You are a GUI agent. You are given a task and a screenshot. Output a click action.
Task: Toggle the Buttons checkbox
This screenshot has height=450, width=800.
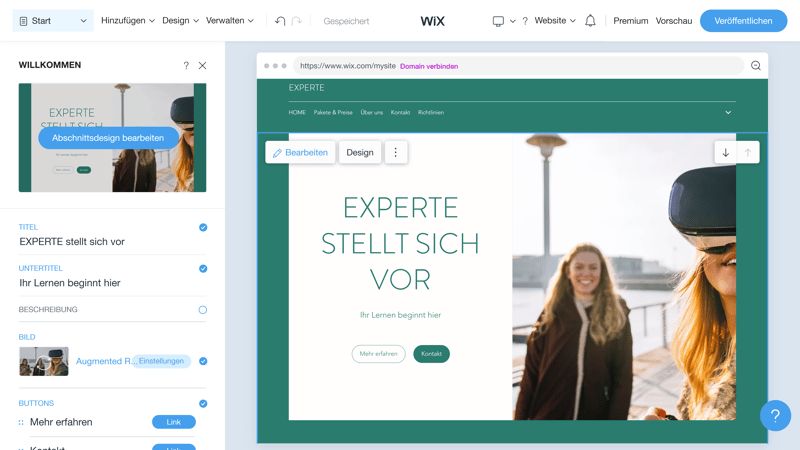(203, 404)
